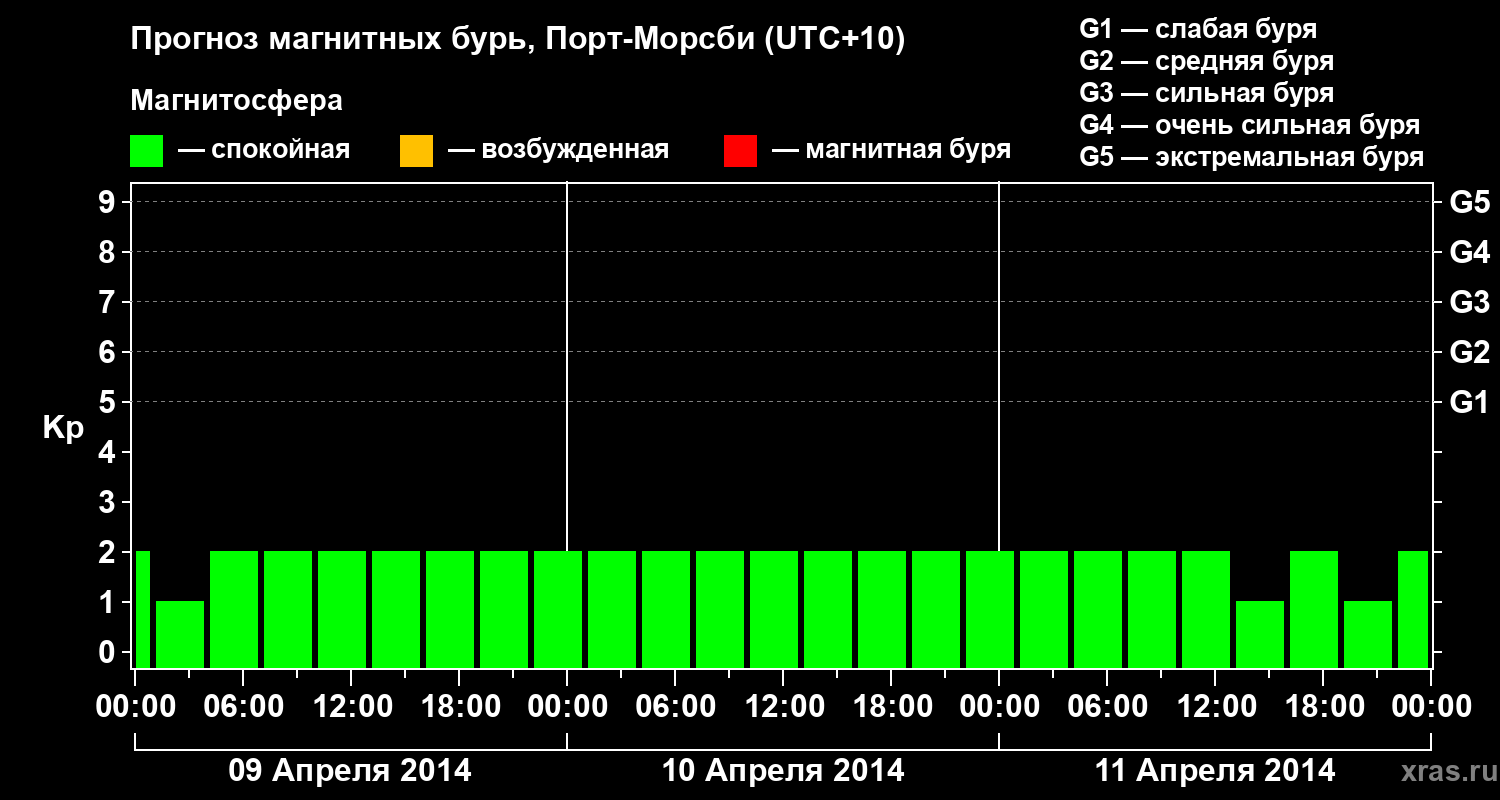Click the G4 «очень сильная буря» entry
This screenshot has width=1500, height=800.
[1250, 125]
